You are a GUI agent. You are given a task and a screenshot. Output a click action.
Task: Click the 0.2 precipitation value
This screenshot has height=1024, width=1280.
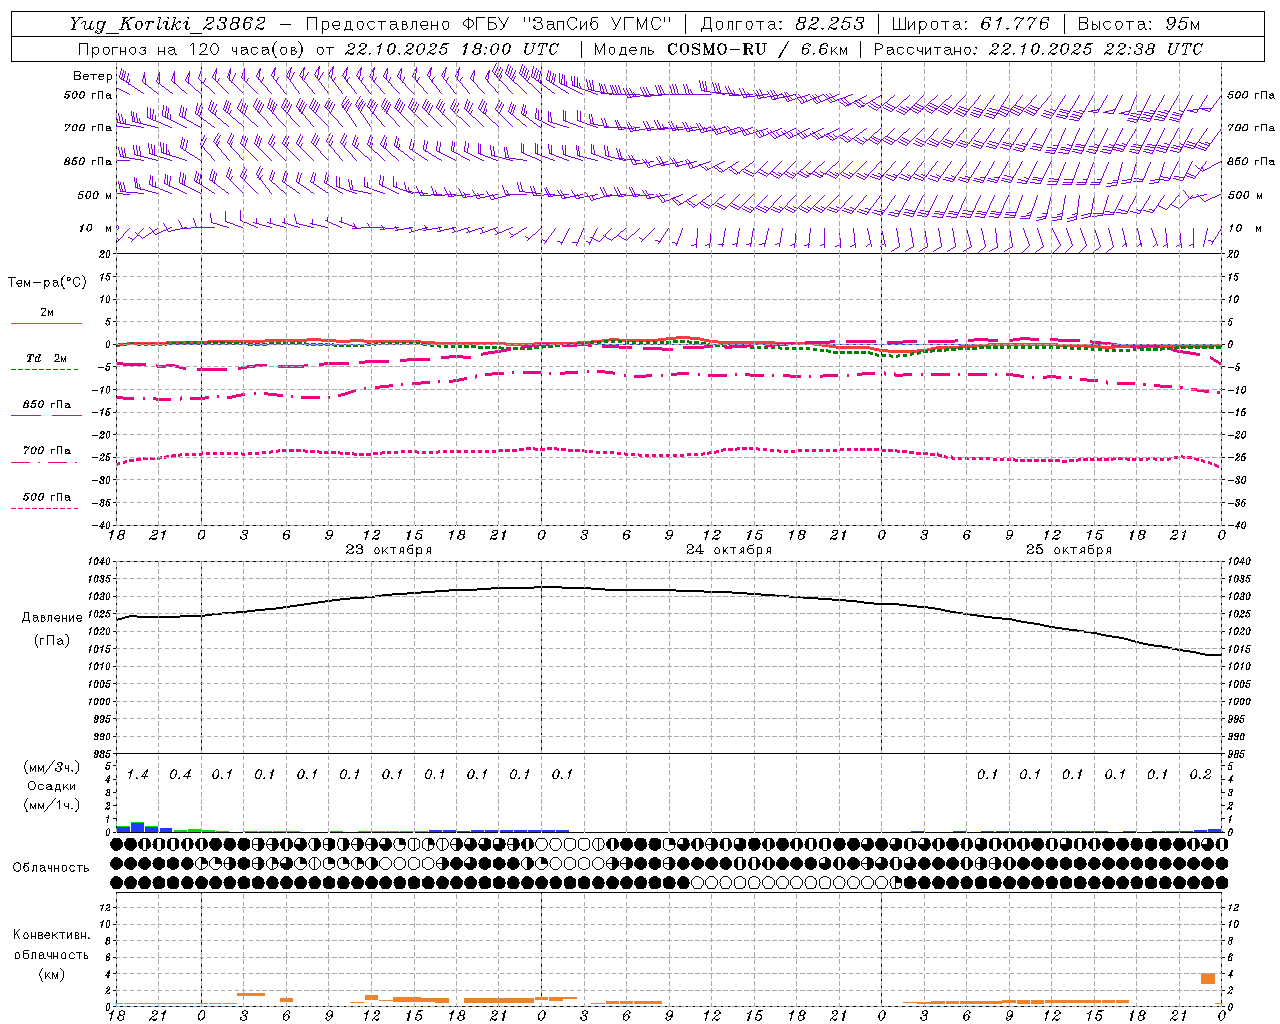[x=1201, y=775]
